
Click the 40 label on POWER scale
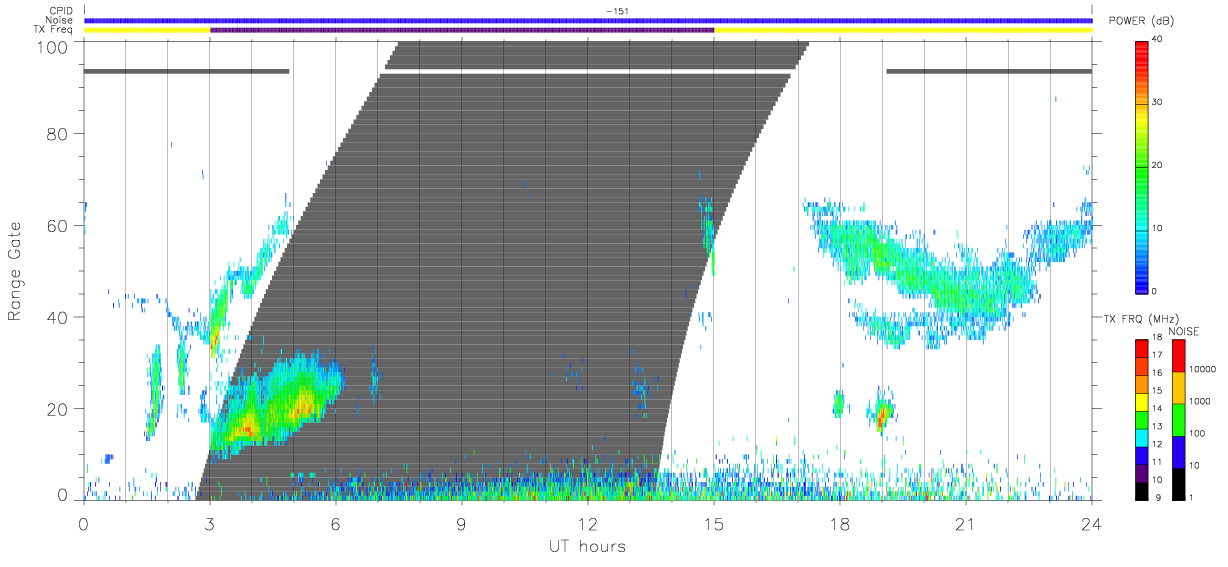pyautogui.click(x=1158, y=39)
